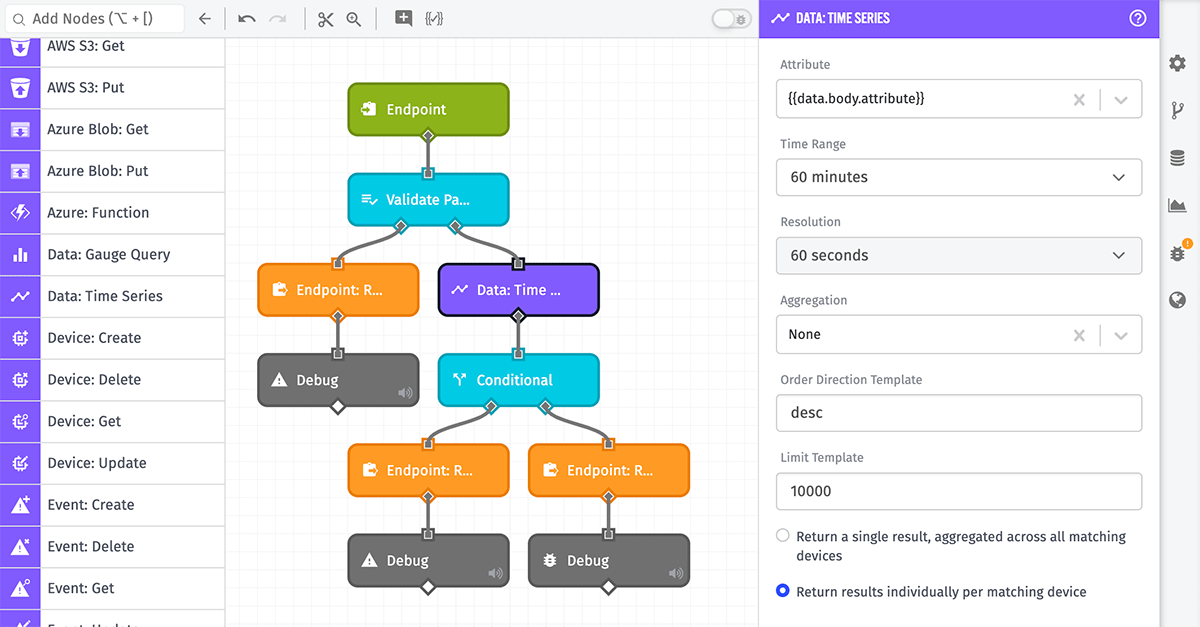Select results individually per matching device
The image size is (1200, 627).
783,591
